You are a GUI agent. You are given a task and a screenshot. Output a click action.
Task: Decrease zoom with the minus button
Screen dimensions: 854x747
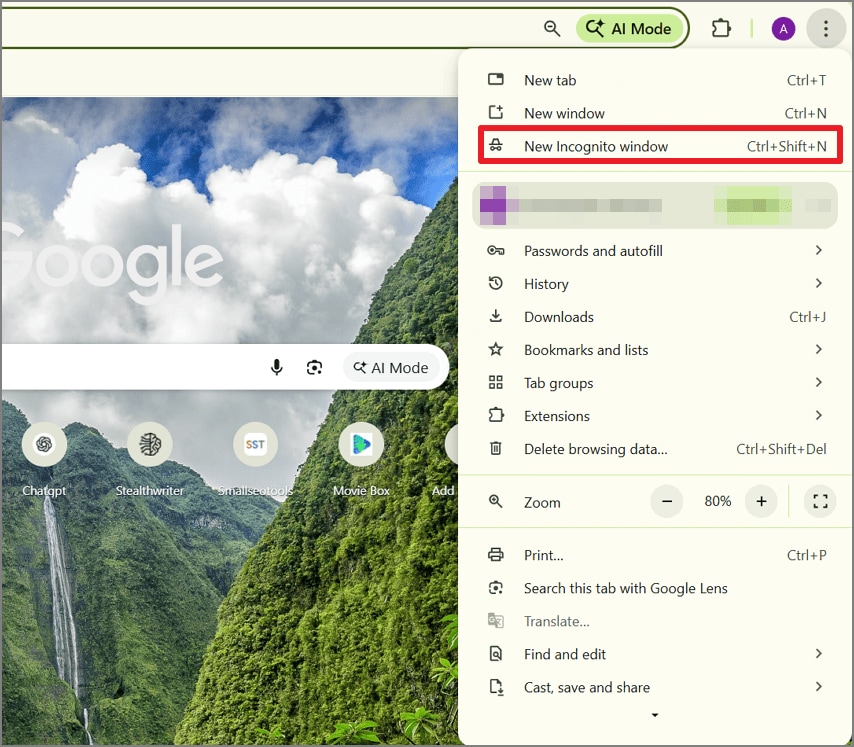point(667,501)
